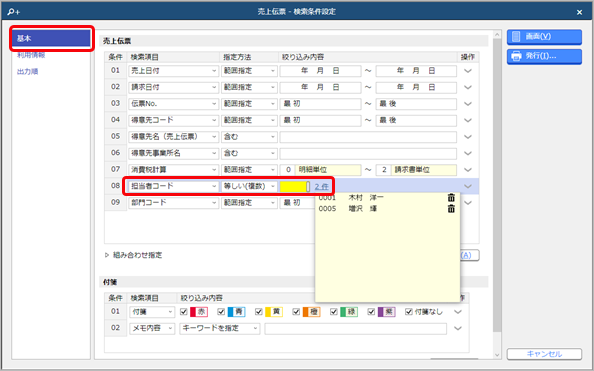
Task: Toggle the 赤 sticky note checkbox
Action: (x=184, y=312)
